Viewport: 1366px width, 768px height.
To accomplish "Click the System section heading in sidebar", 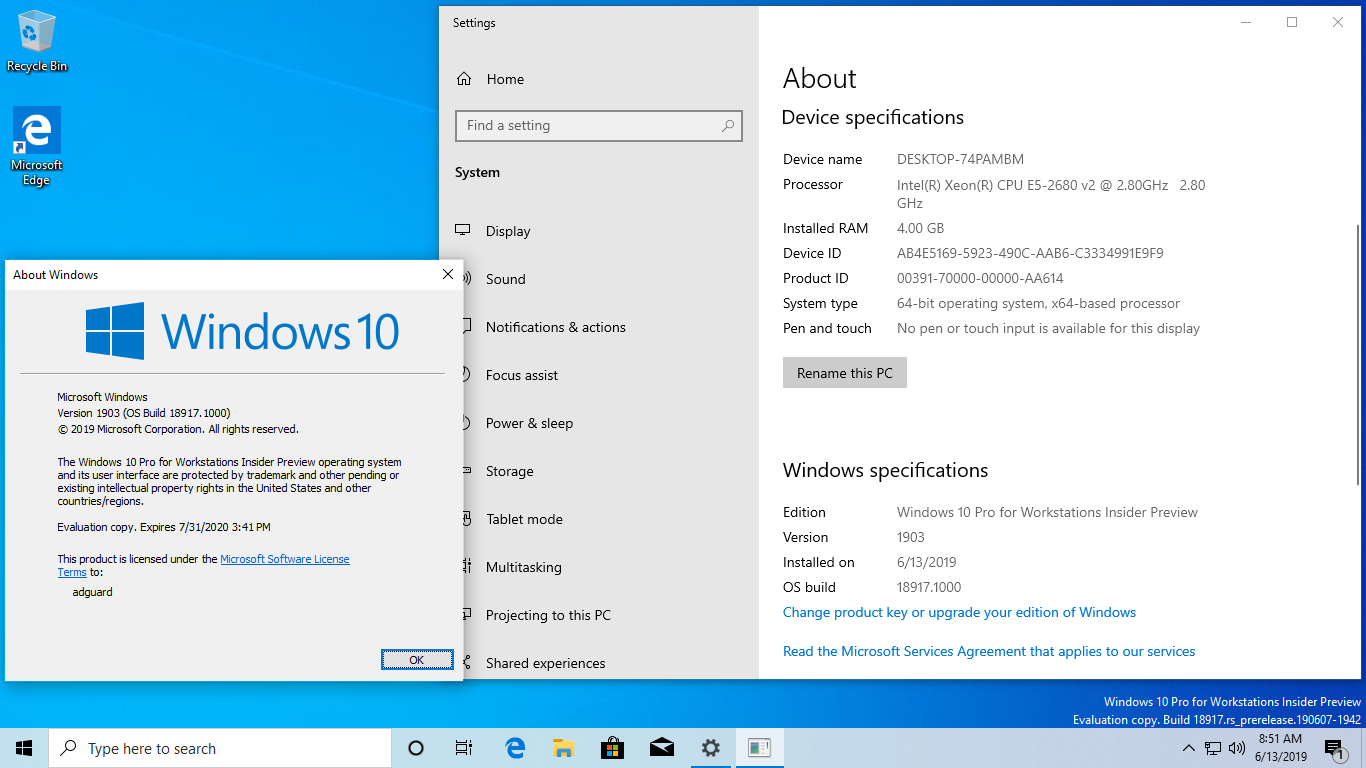I will pyautogui.click(x=477, y=172).
